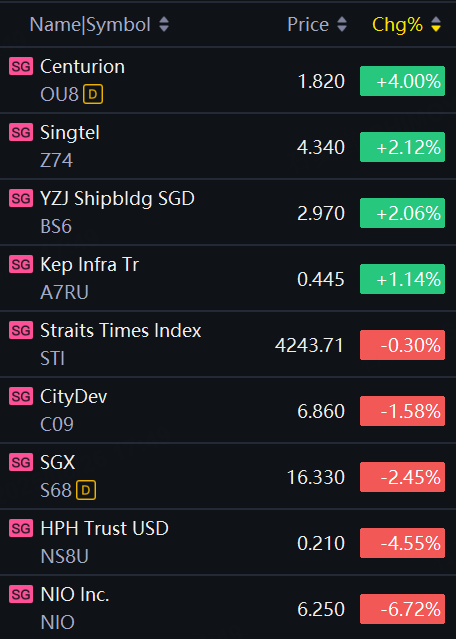Click the D badge next to S68
Screen dimensions: 456x639
(86, 490)
